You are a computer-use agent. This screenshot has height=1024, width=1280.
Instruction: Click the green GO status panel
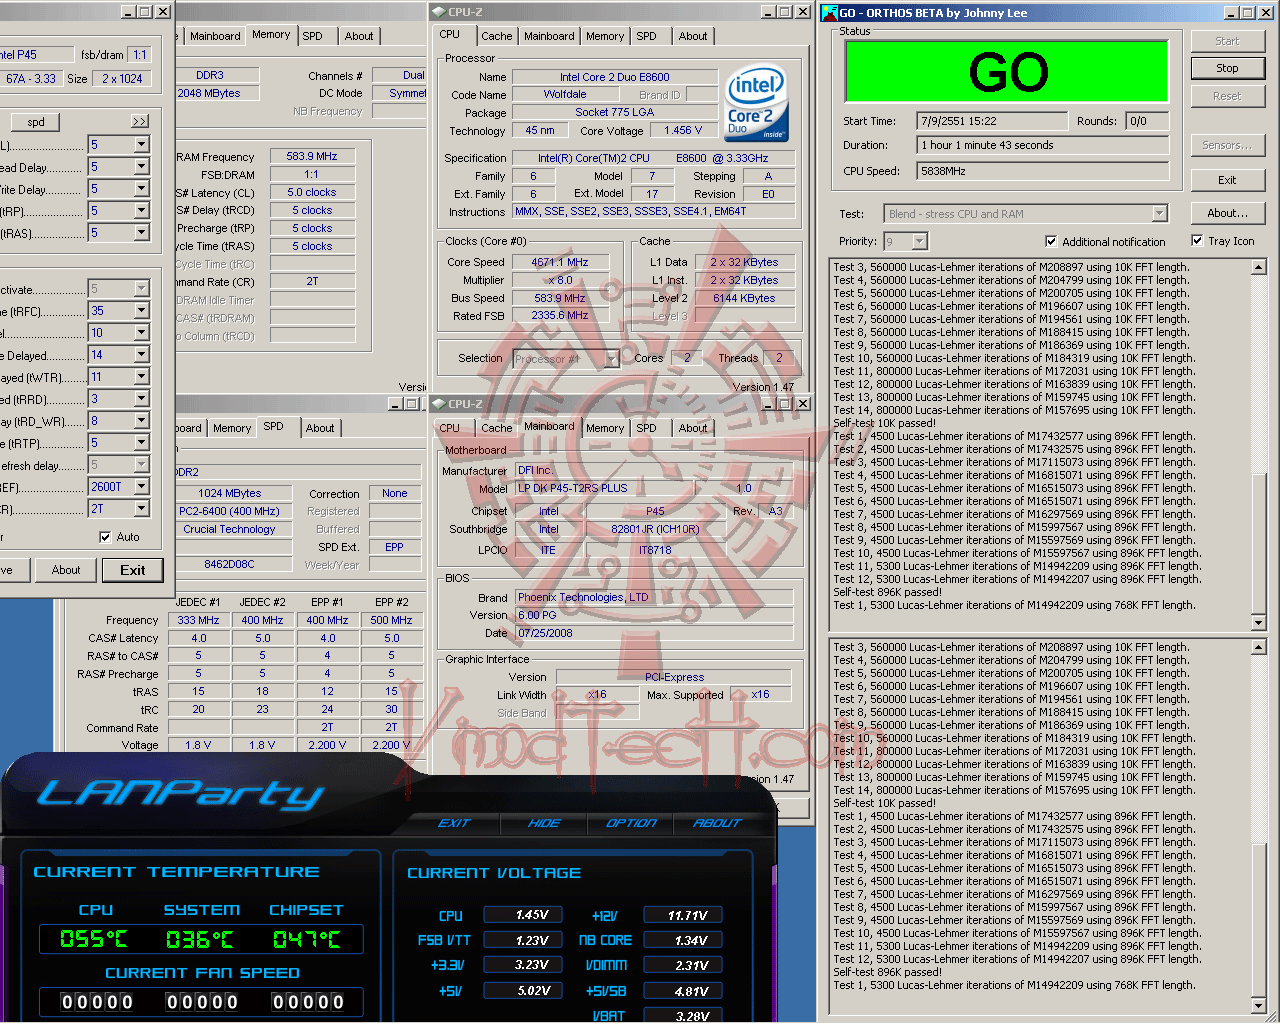(x=1007, y=71)
